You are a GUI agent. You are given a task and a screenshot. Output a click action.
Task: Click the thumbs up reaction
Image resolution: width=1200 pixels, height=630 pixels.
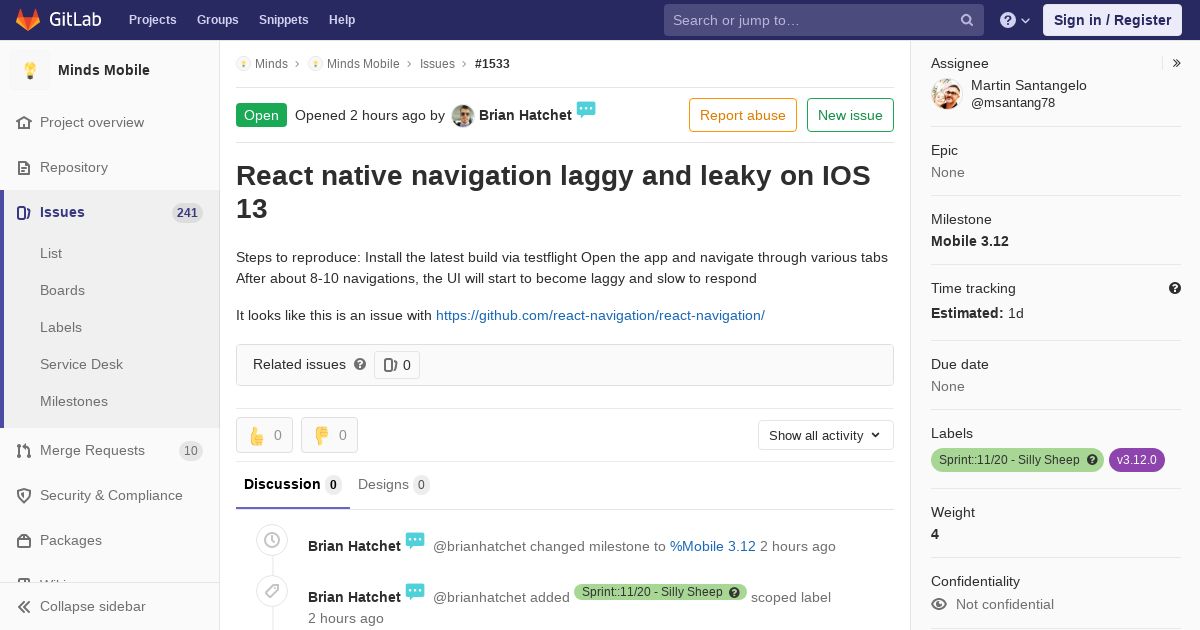[x=264, y=435]
